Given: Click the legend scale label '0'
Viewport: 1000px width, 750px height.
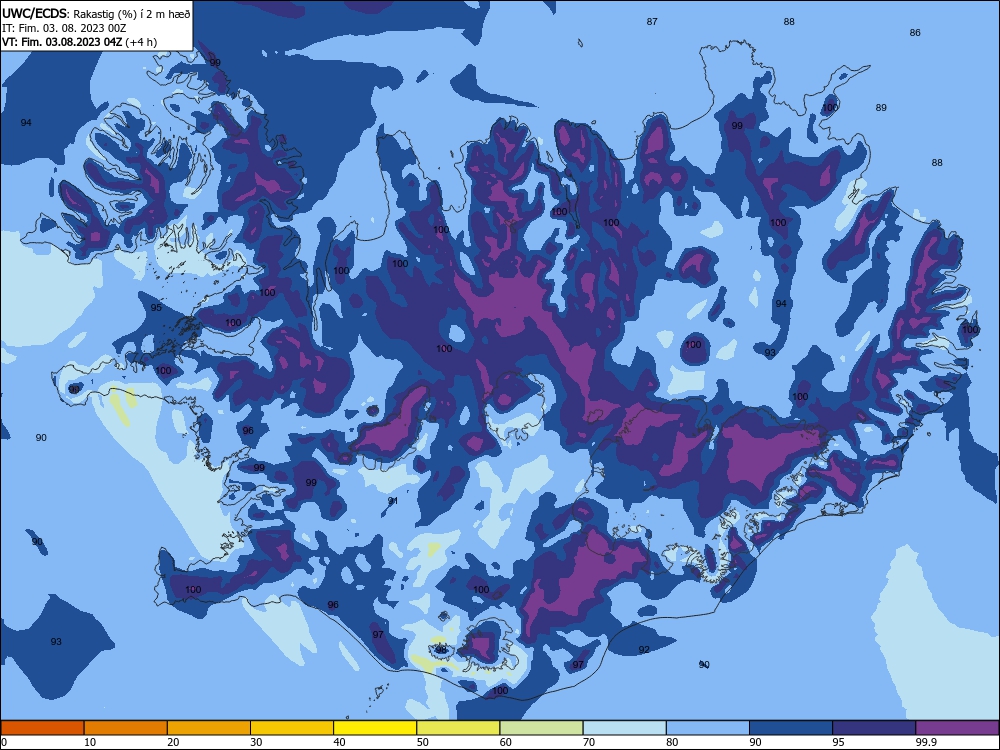Looking at the screenshot, I should (3, 742).
